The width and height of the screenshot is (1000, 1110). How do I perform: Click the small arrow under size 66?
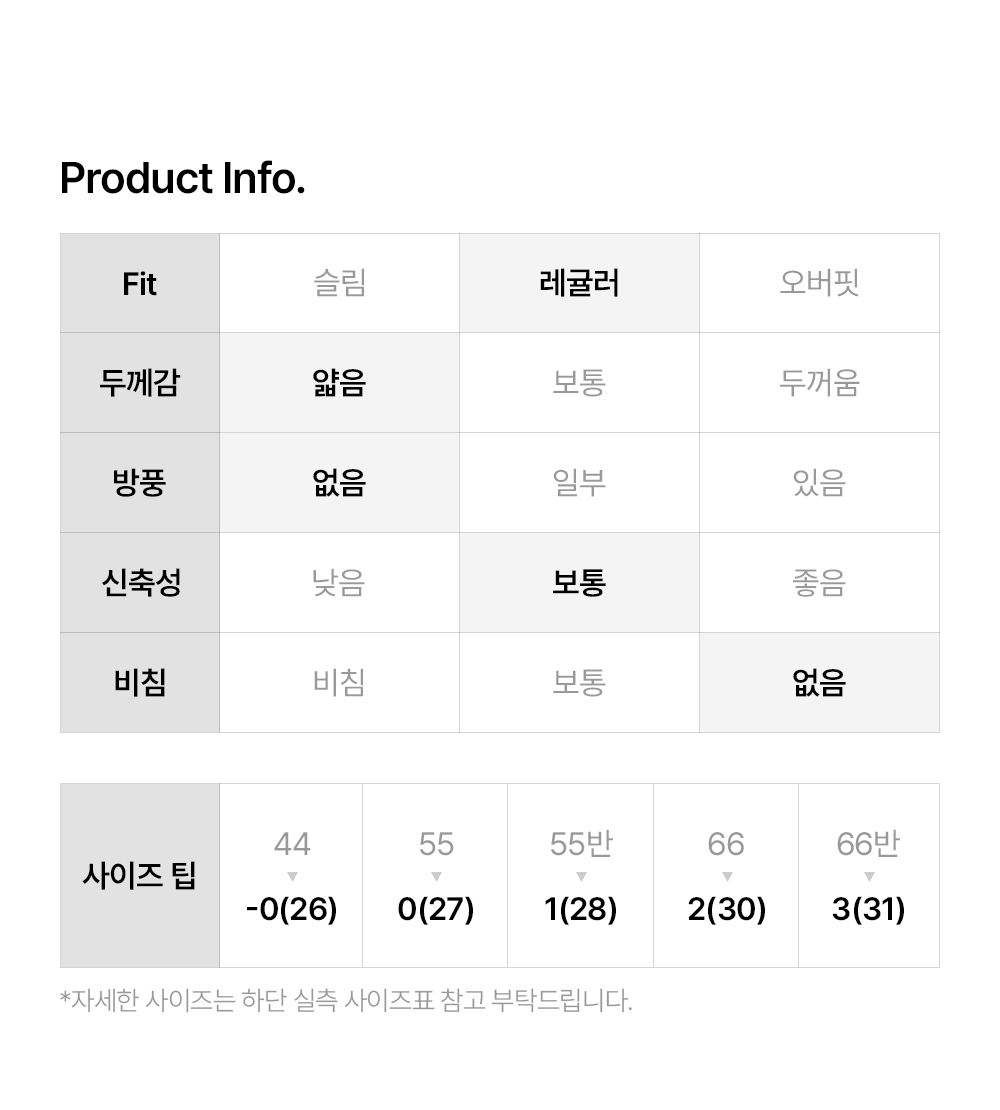point(727,877)
